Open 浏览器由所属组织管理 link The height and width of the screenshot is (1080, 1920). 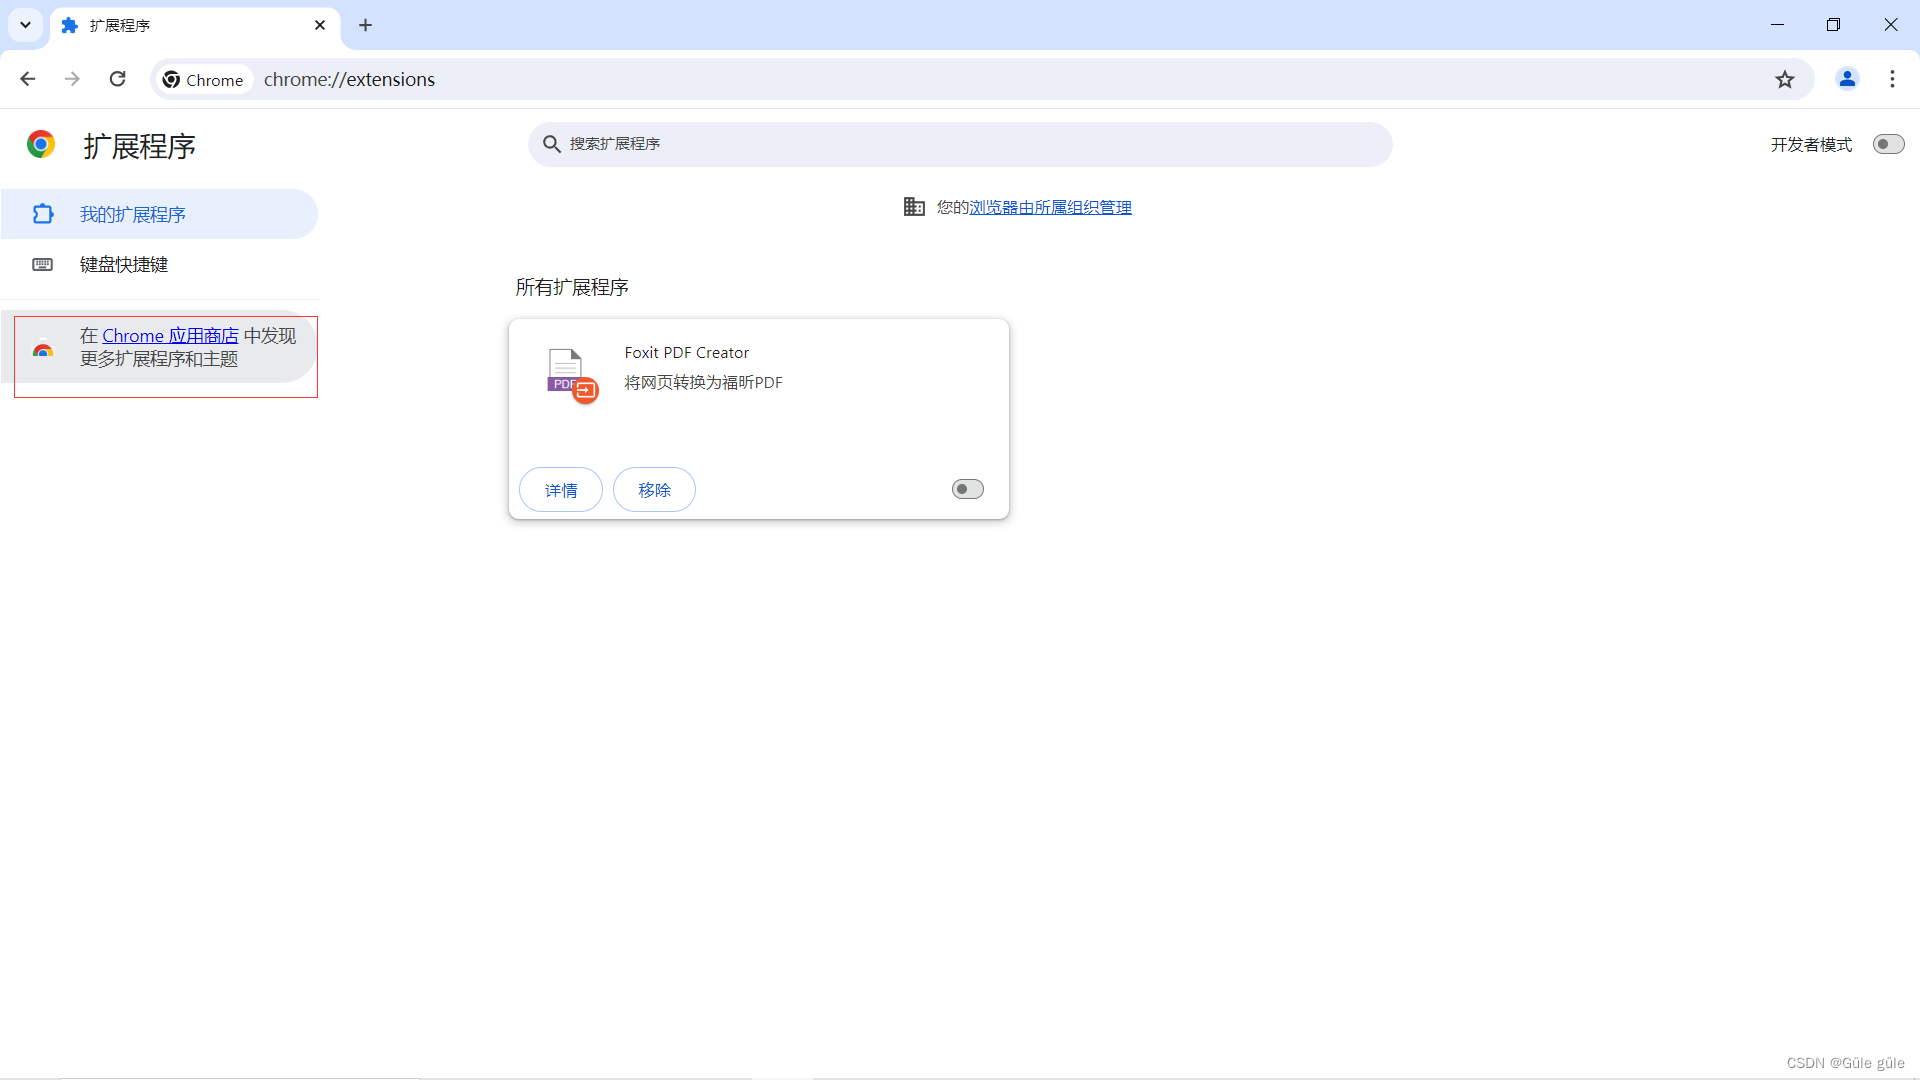(x=1050, y=207)
